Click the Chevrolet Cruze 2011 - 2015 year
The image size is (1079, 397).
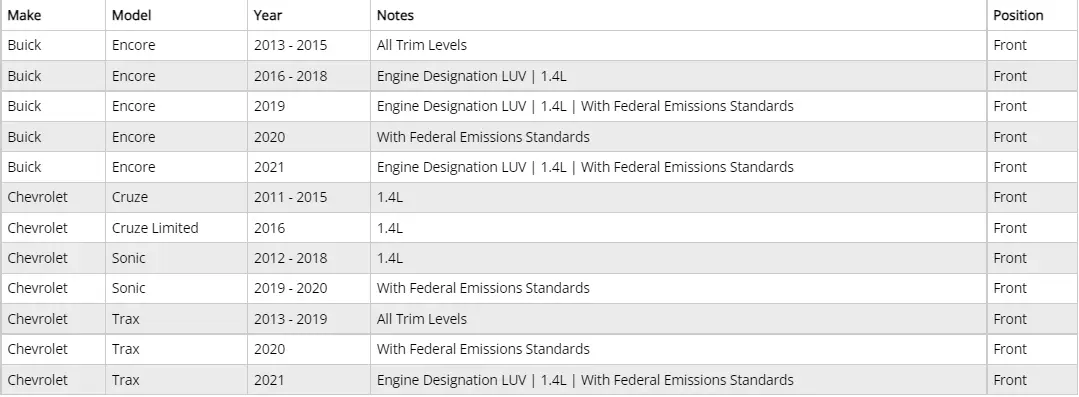tap(309, 197)
